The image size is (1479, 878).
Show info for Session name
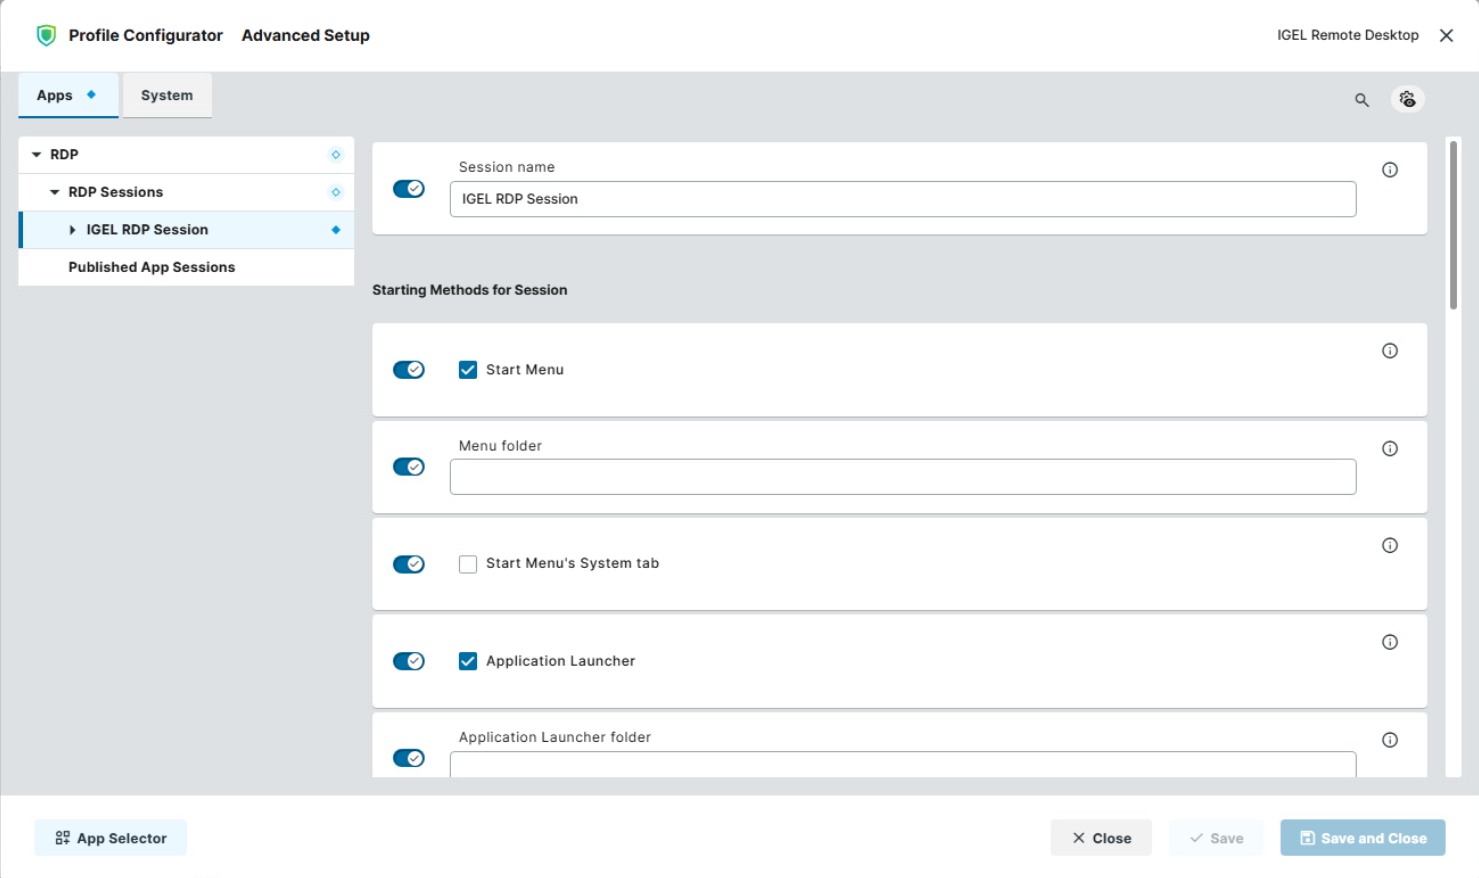point(1390,170)
